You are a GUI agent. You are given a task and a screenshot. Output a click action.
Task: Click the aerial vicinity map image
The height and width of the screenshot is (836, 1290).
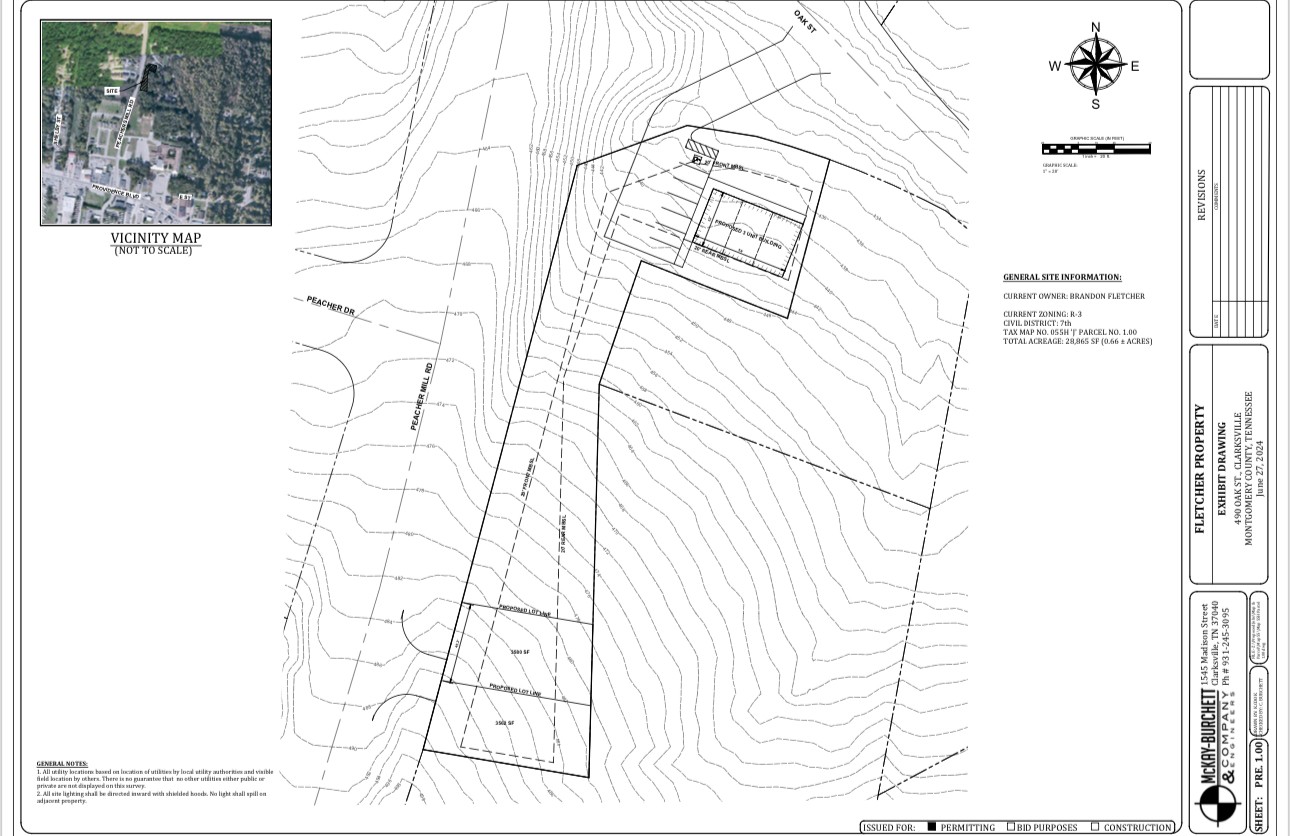pyautogui.click(x=156, y=123)
